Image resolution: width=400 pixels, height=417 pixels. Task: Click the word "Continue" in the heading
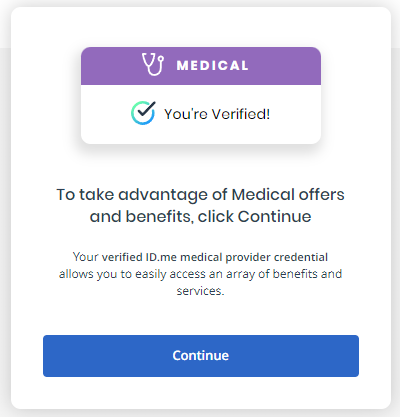pyautogui.click(x=274, y=217)
